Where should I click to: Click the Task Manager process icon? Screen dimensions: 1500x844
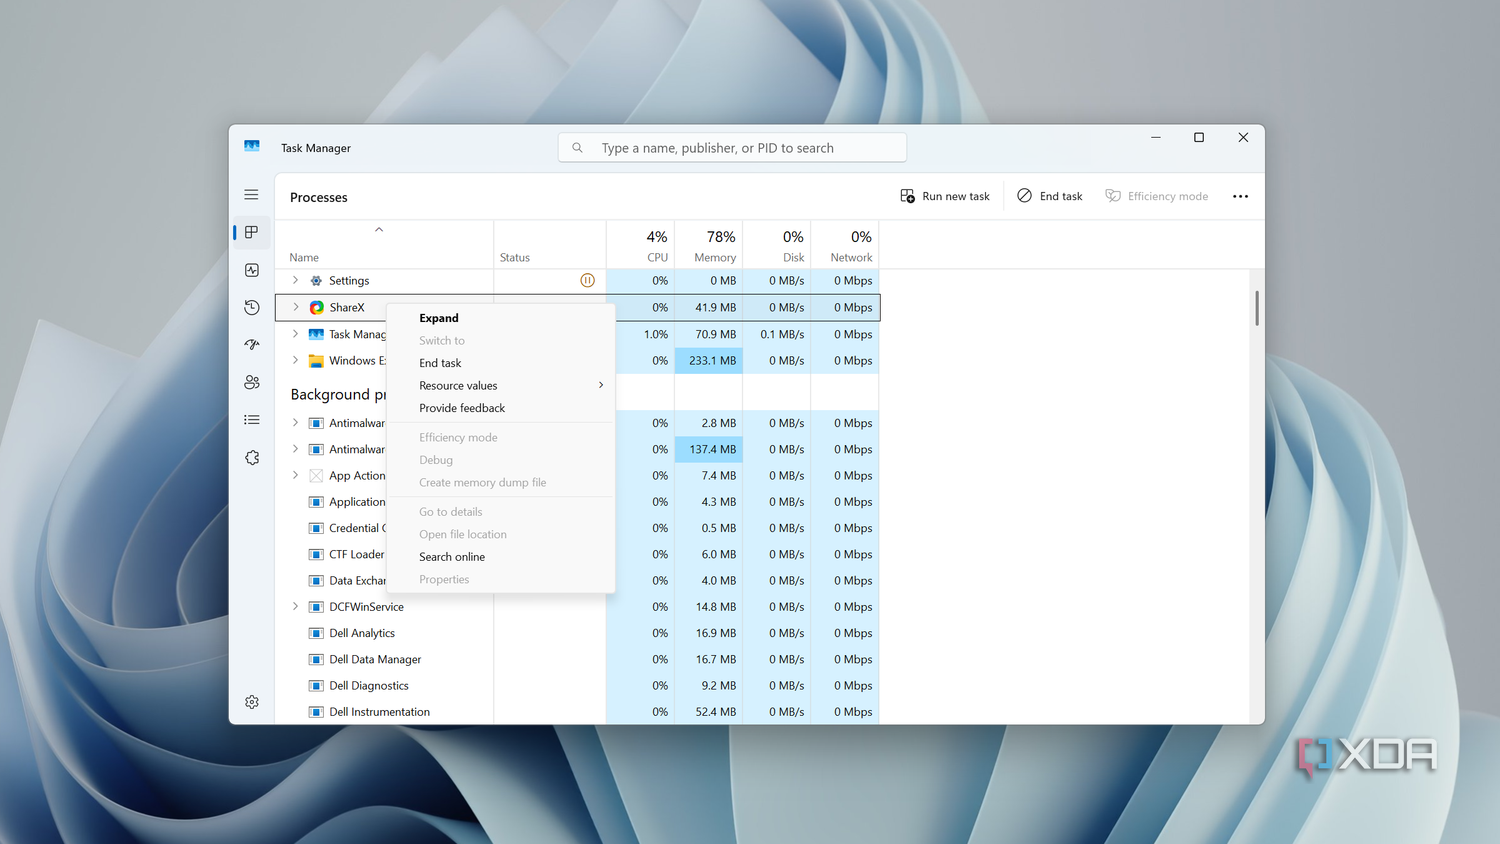click(x=316, y=334)
